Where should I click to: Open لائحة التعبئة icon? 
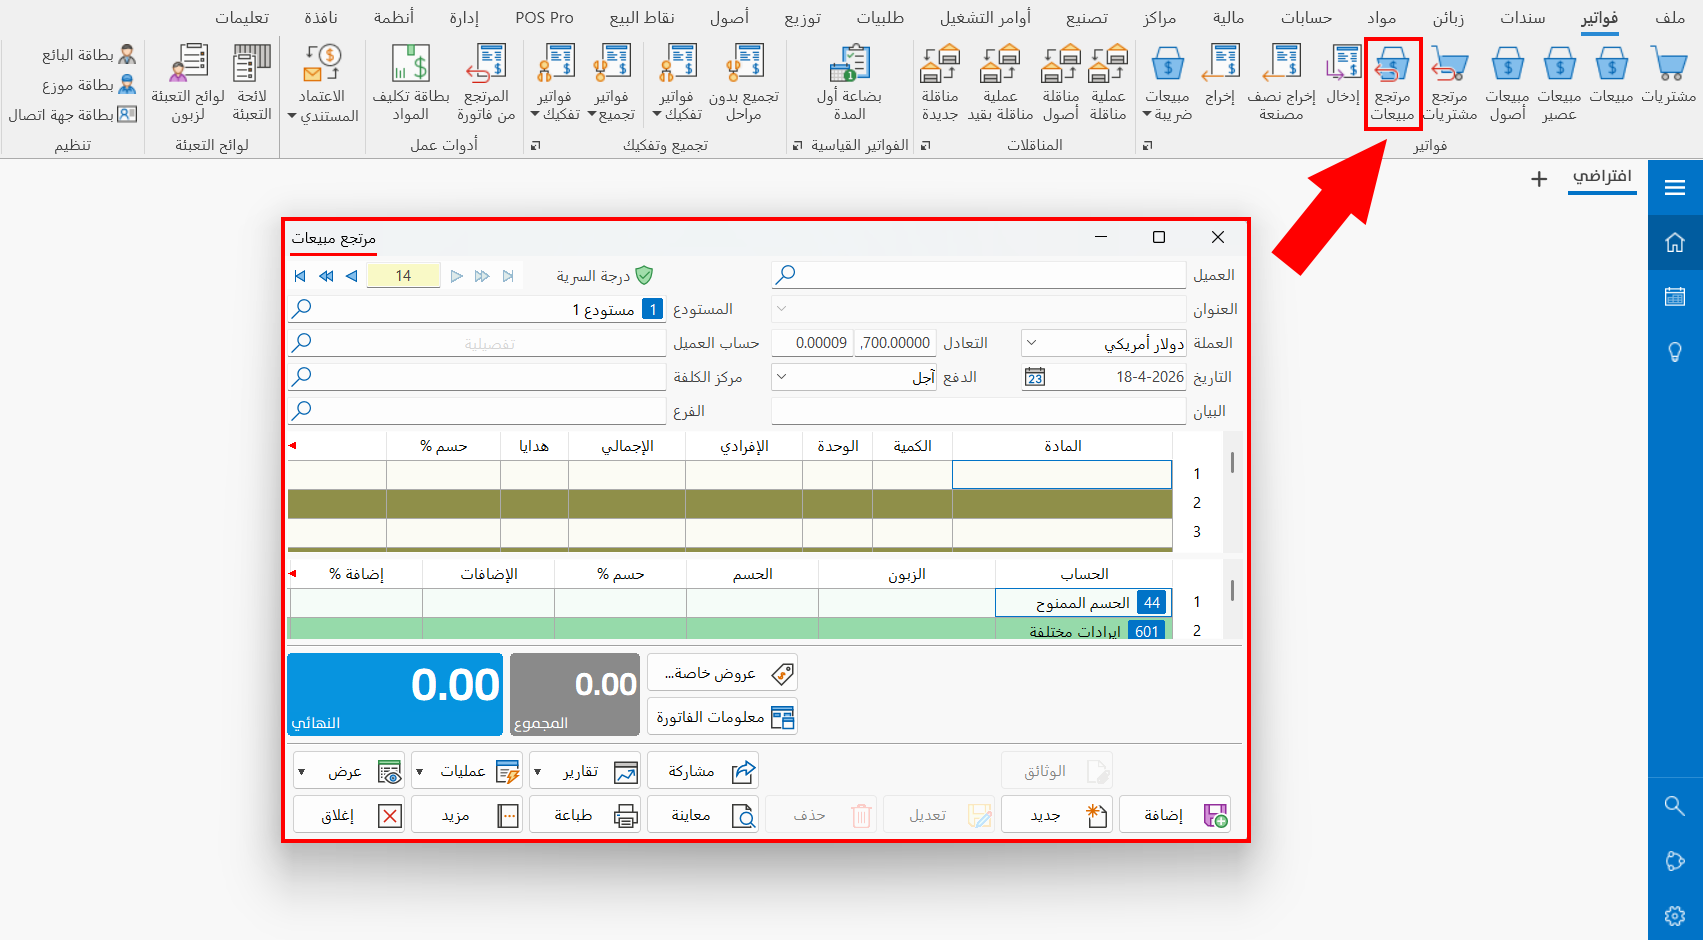click(x=252, y=84)
